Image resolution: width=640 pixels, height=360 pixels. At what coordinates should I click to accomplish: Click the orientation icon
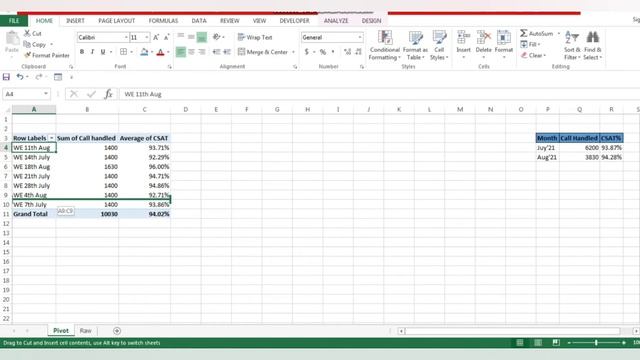point(217,37)
